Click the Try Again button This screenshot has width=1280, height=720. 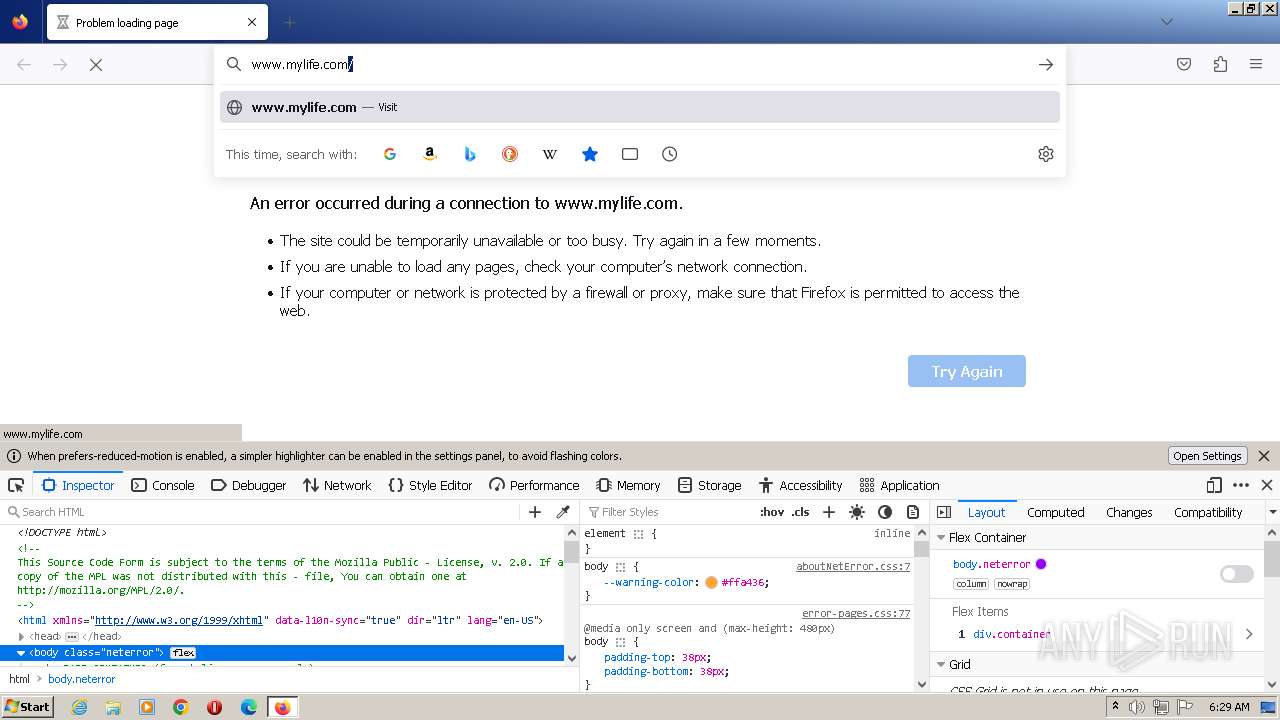pyautogui.click(x=967, y=371)
